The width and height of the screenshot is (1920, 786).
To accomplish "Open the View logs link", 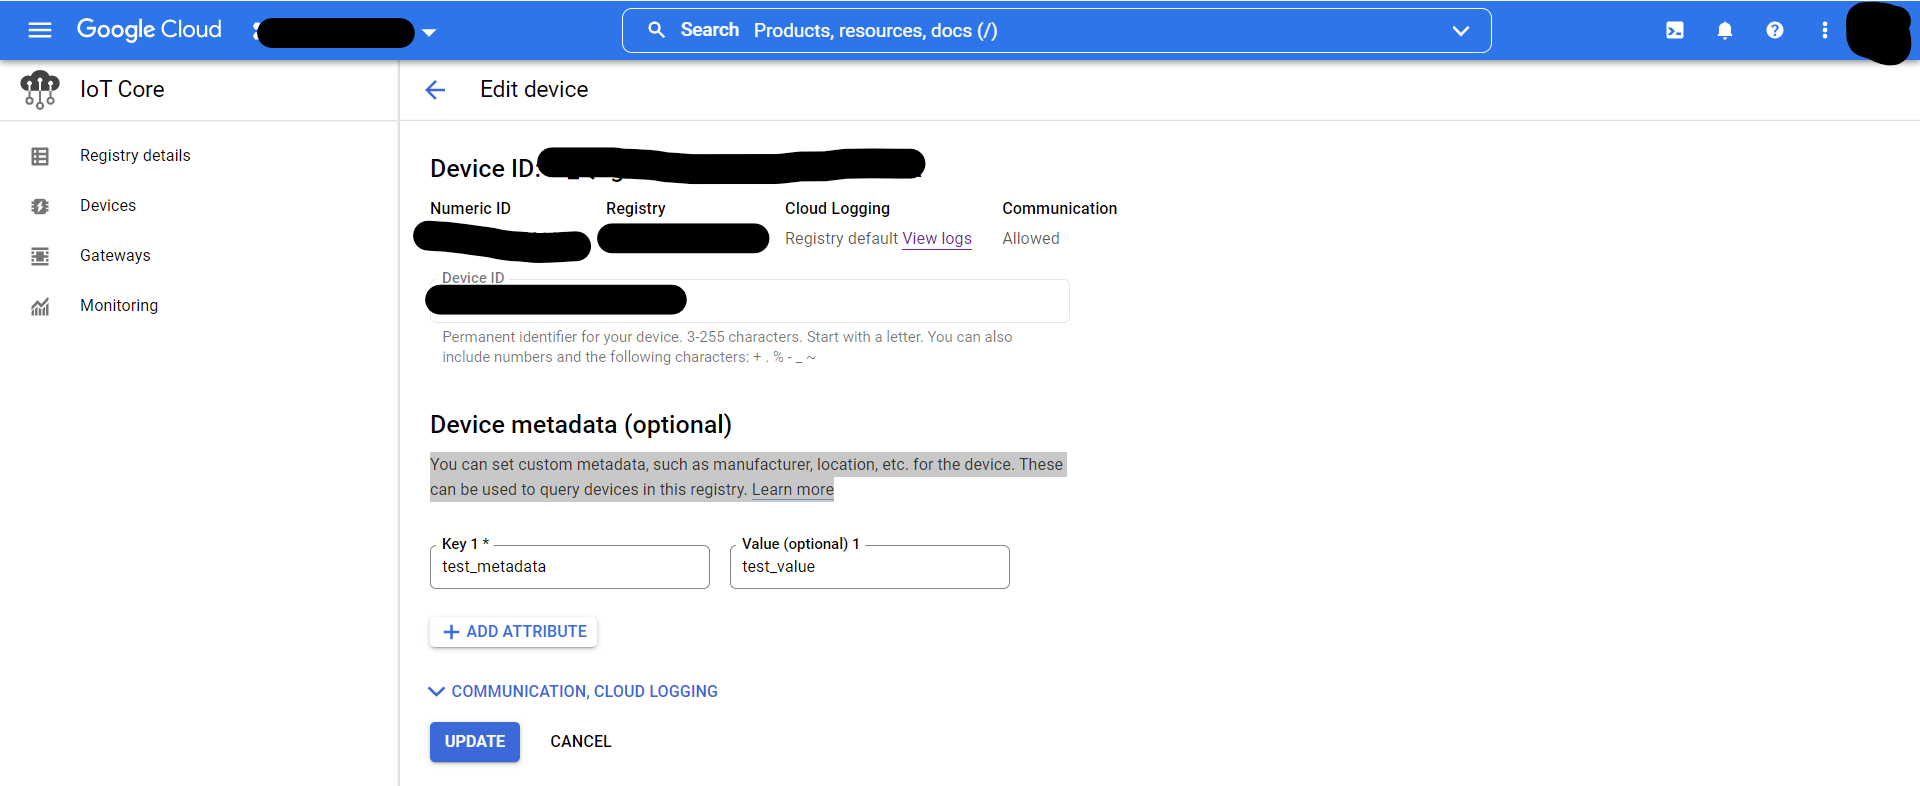I will tap(937, 238).
